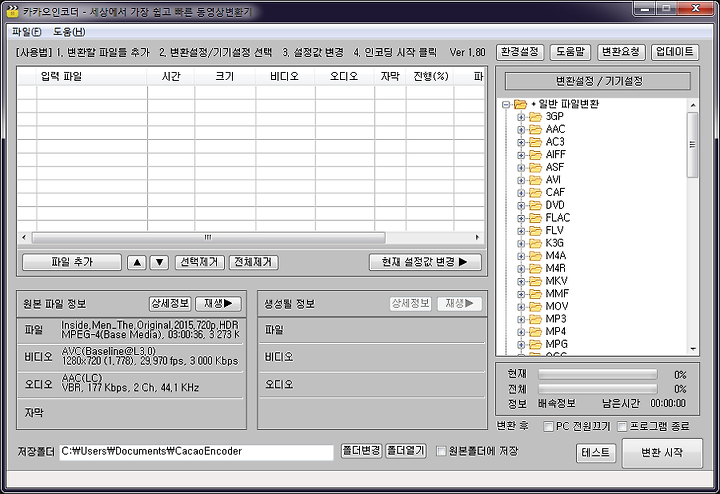Expand the MKV tree node
720x494 pixels.
point(521,281)
